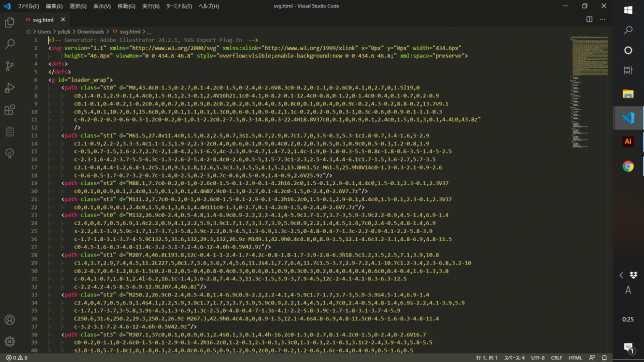Open the ファイル menu
This screenshot has width=644, height=362.
pos(28,6)
